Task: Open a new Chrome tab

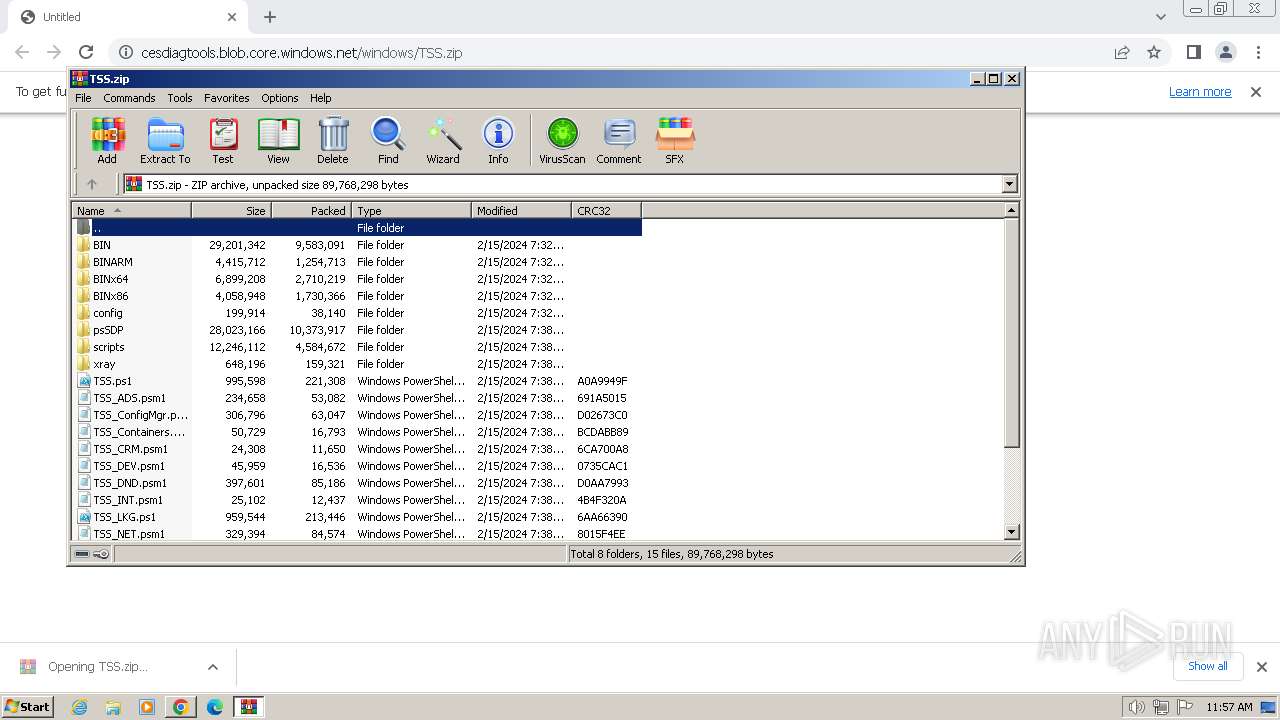Action: (x=270, y=17)
